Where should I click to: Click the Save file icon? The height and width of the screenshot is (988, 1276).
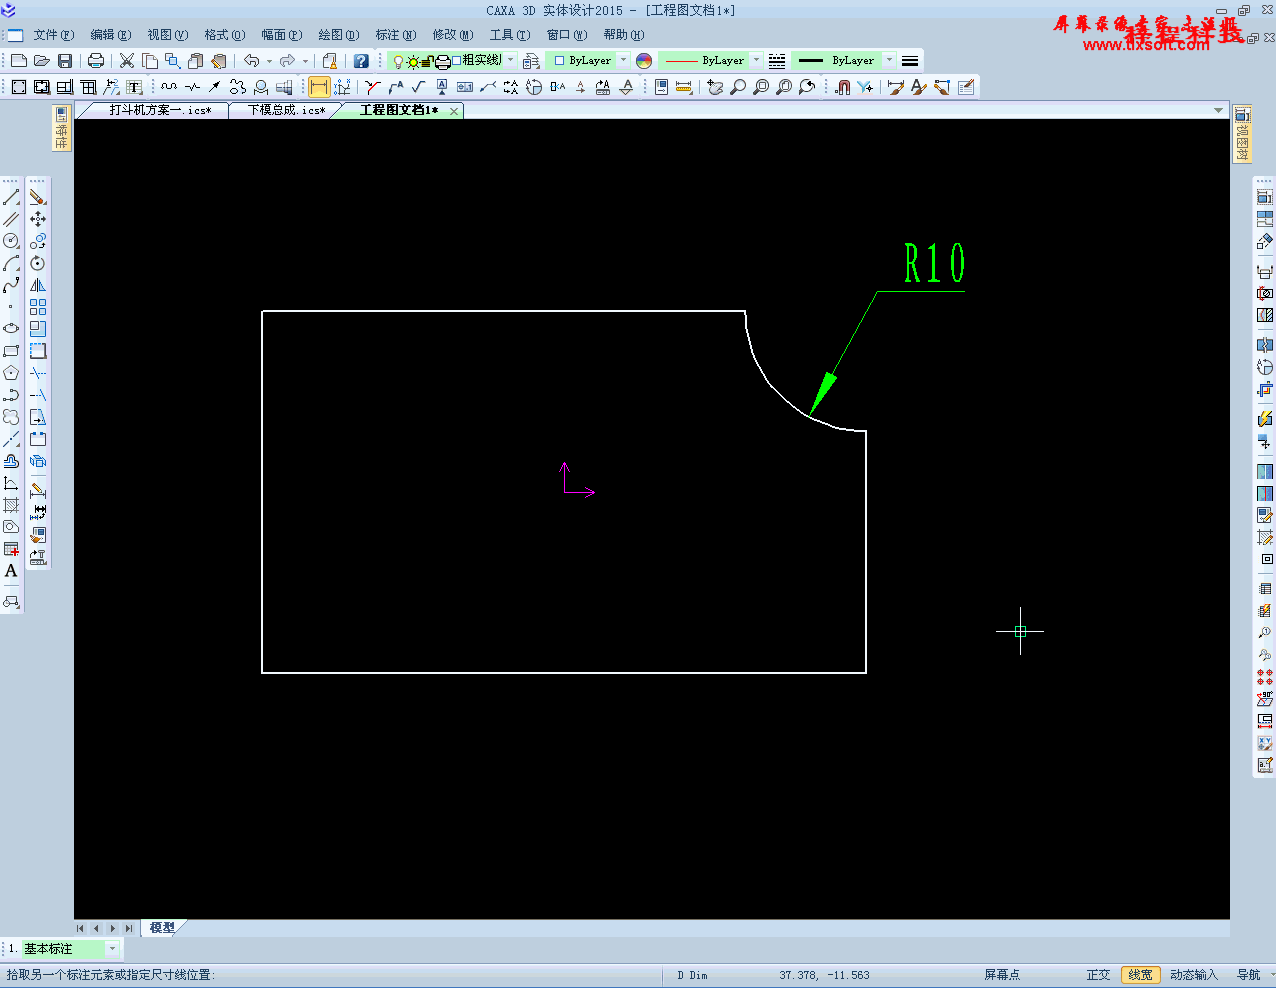point(65,61)
